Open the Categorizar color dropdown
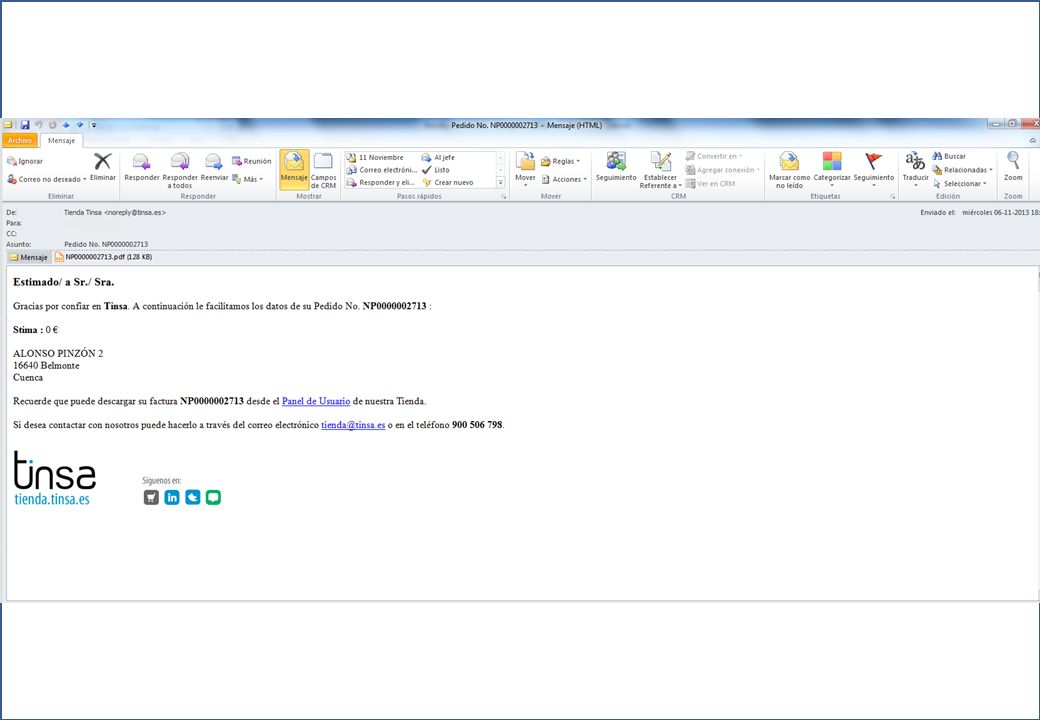Screen dimensions: 1040x720 tap(832, 170)
